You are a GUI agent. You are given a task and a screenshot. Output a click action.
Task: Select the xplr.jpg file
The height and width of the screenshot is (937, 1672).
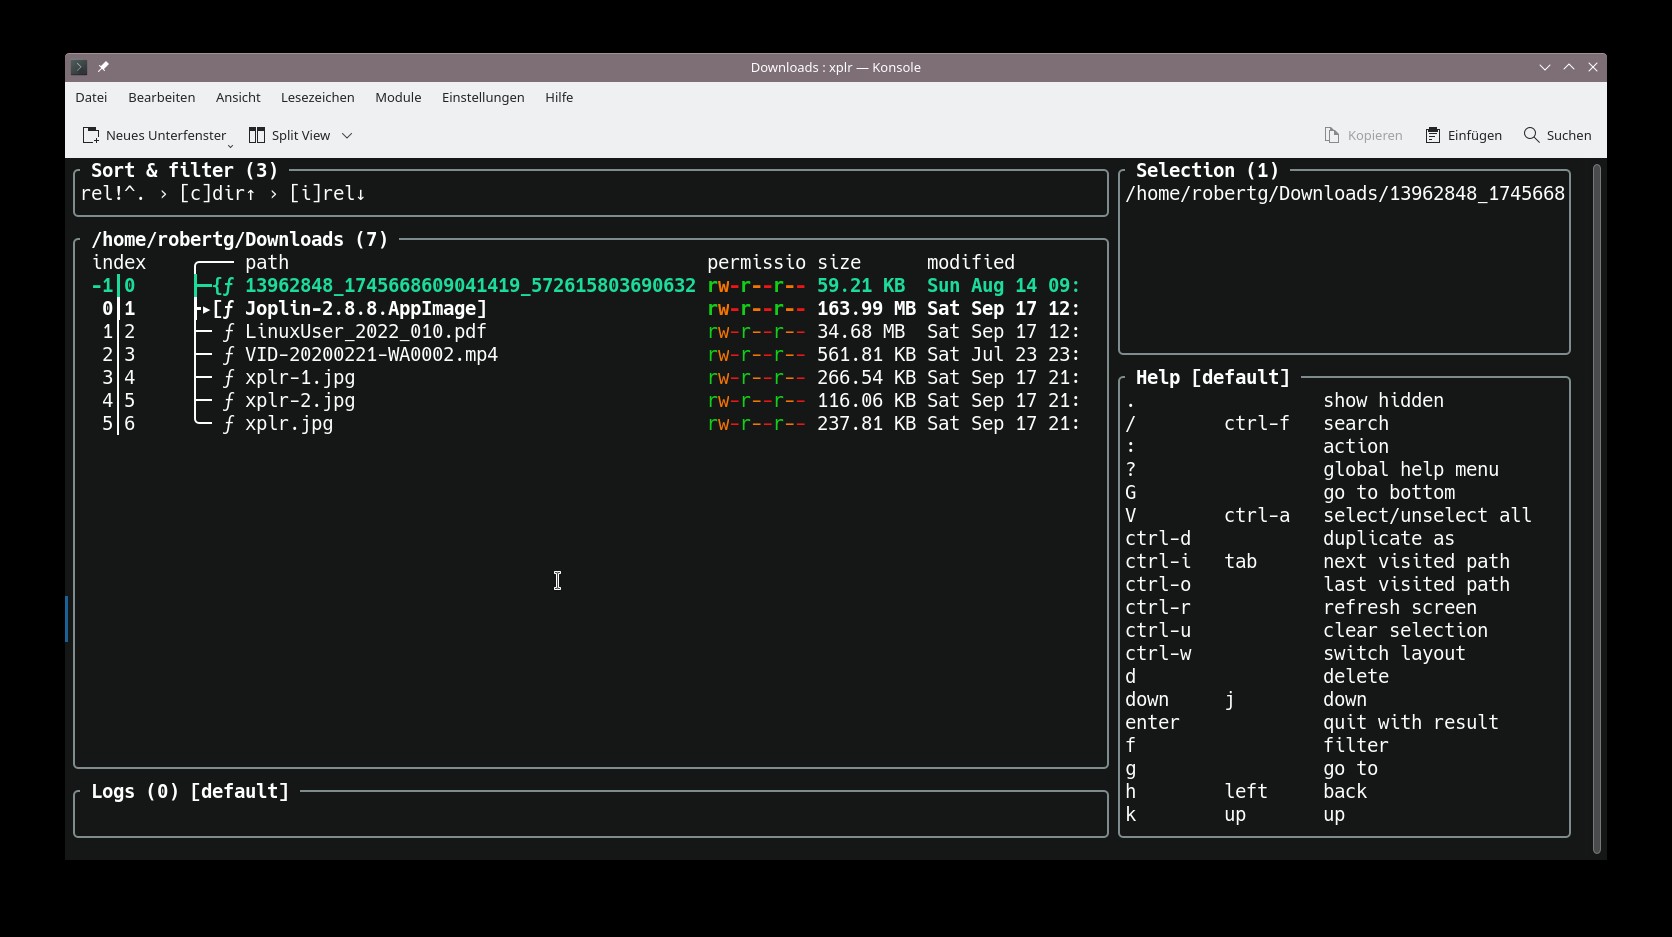tap(289, 423)
